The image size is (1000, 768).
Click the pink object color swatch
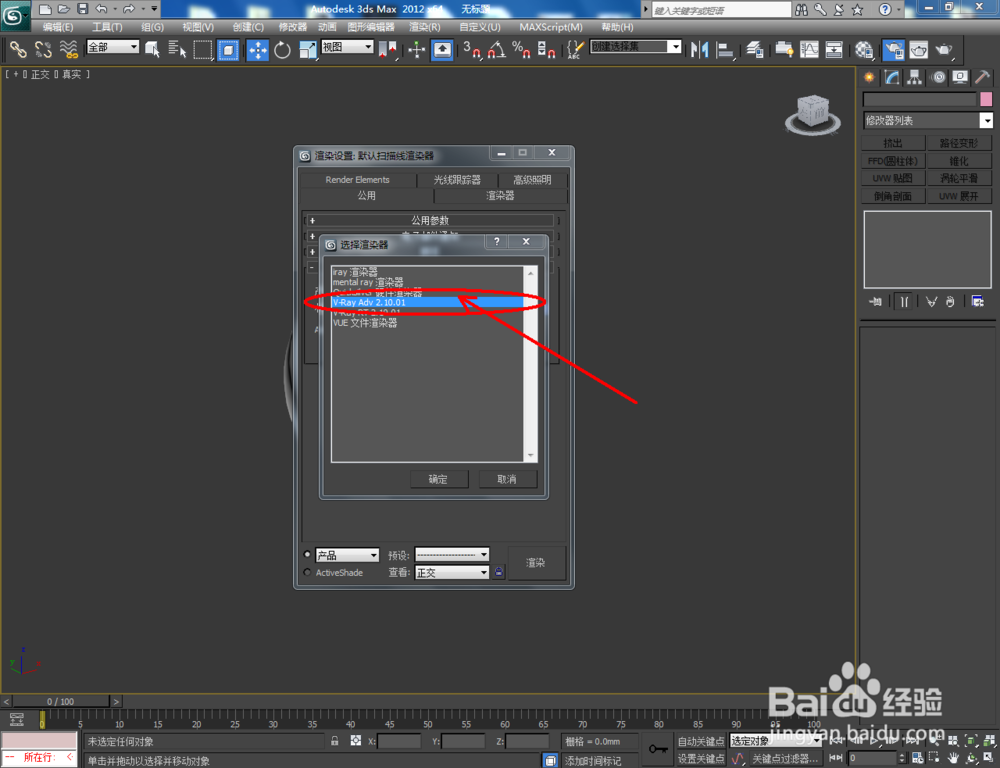[x=986, y=99]
